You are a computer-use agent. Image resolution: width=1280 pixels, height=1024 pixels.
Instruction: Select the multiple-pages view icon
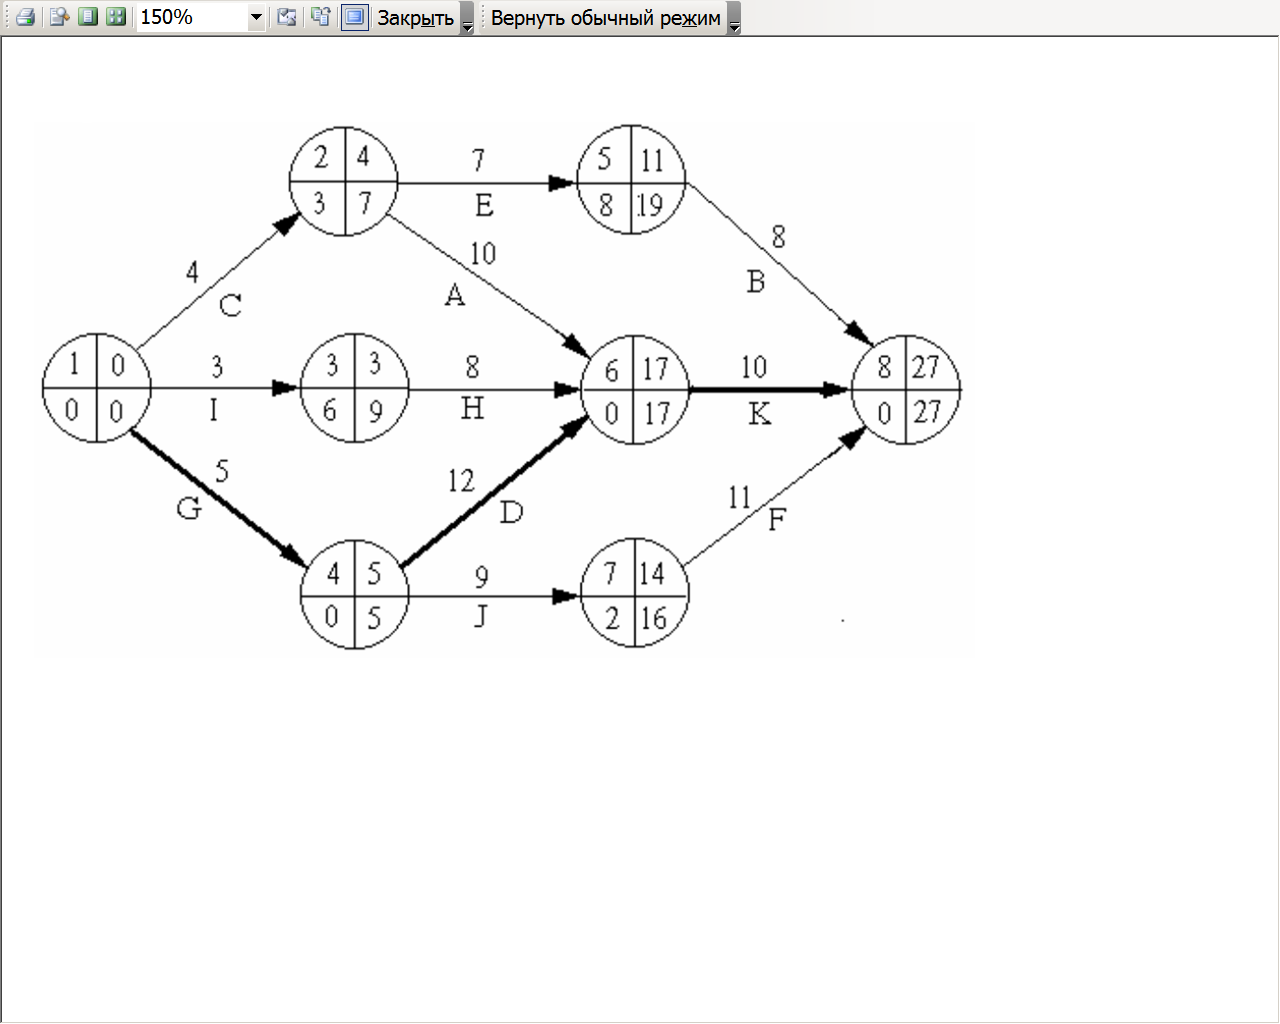[x=116, y=17]
